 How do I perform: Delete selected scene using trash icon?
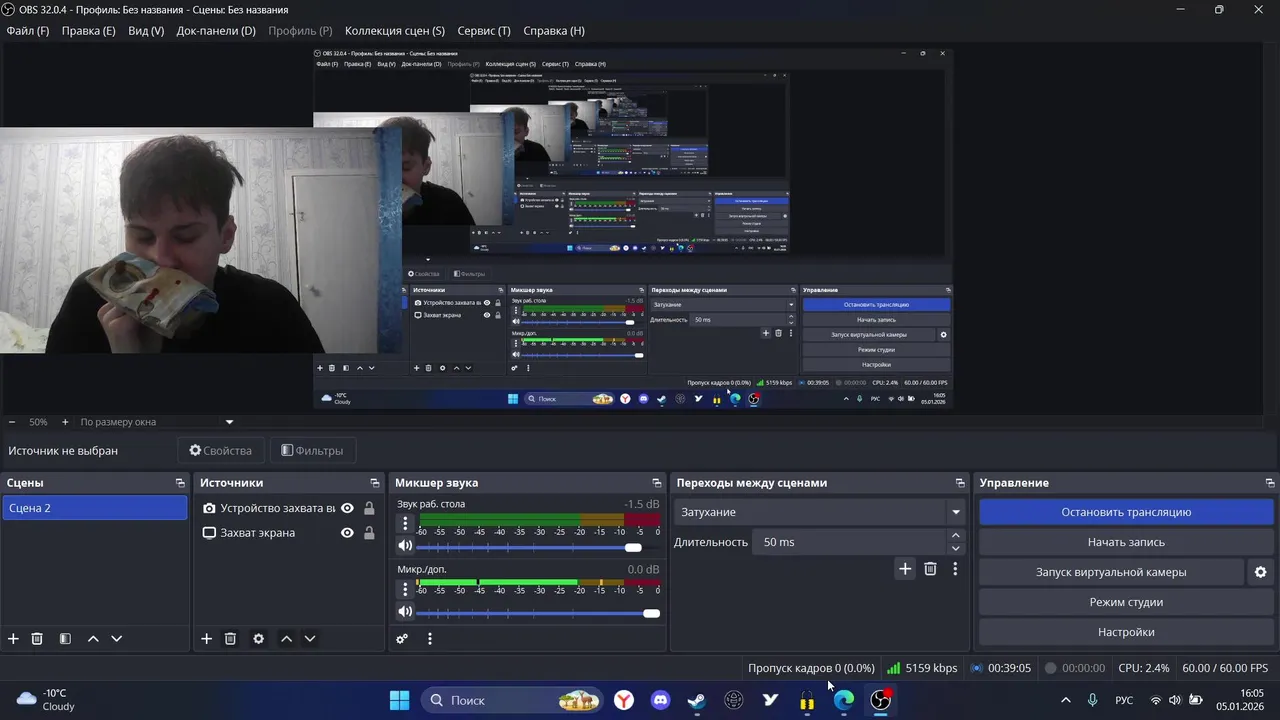[x=37, y=639]
